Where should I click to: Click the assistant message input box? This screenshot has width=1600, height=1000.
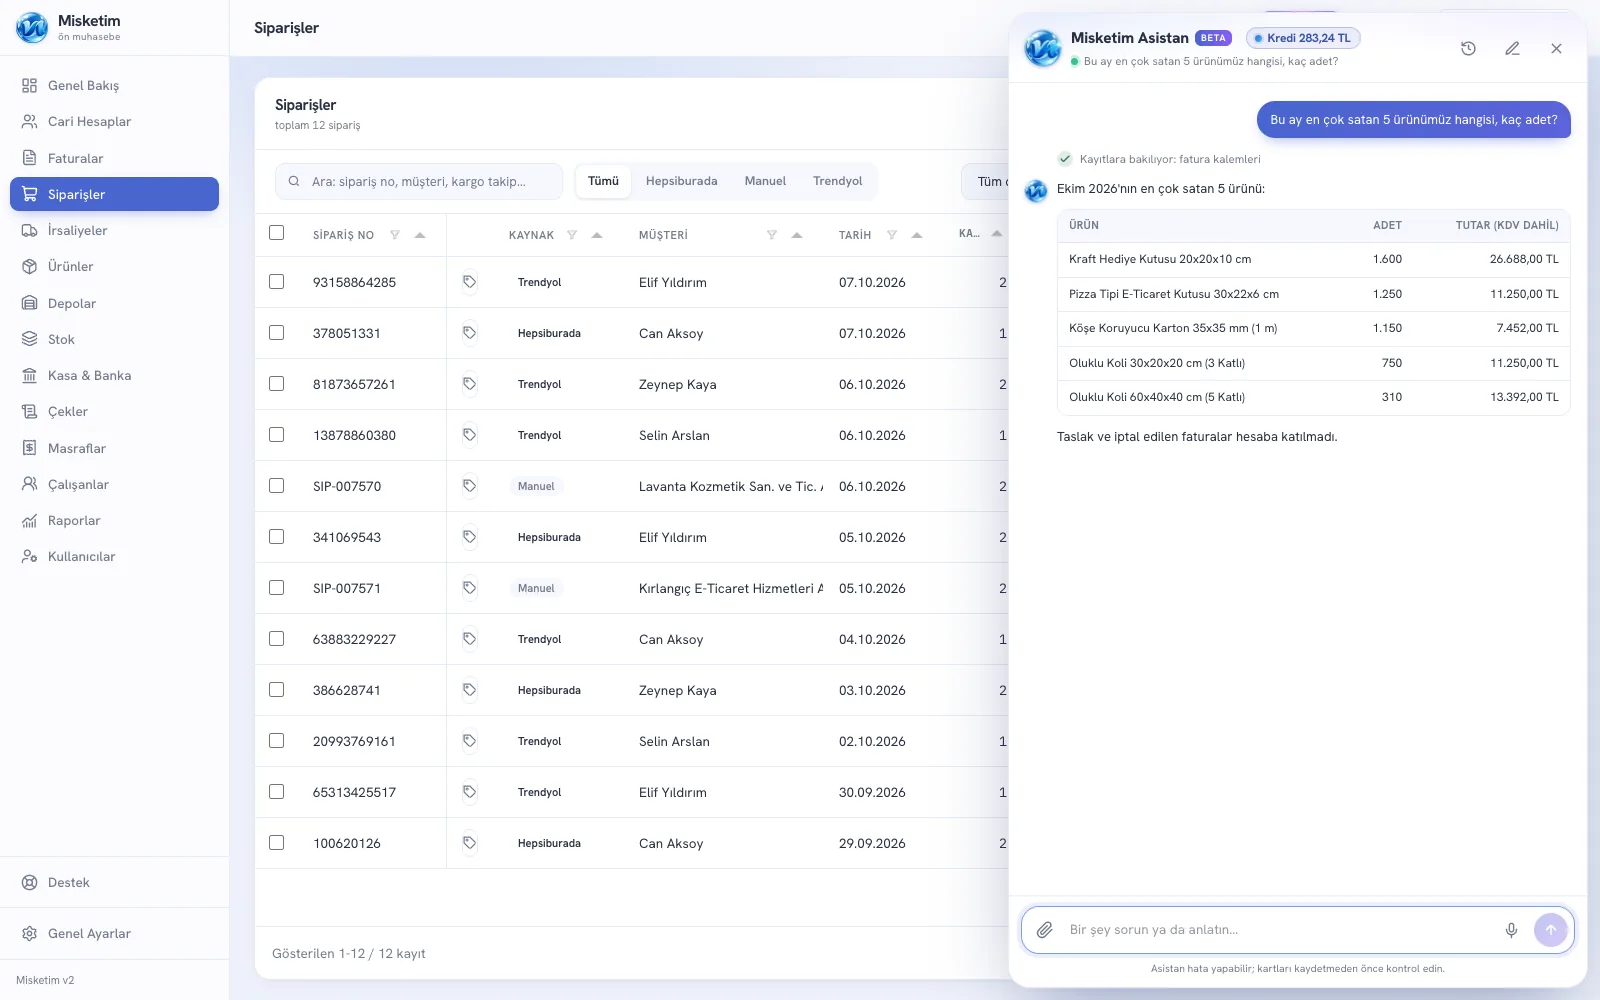pos(1280,930)
